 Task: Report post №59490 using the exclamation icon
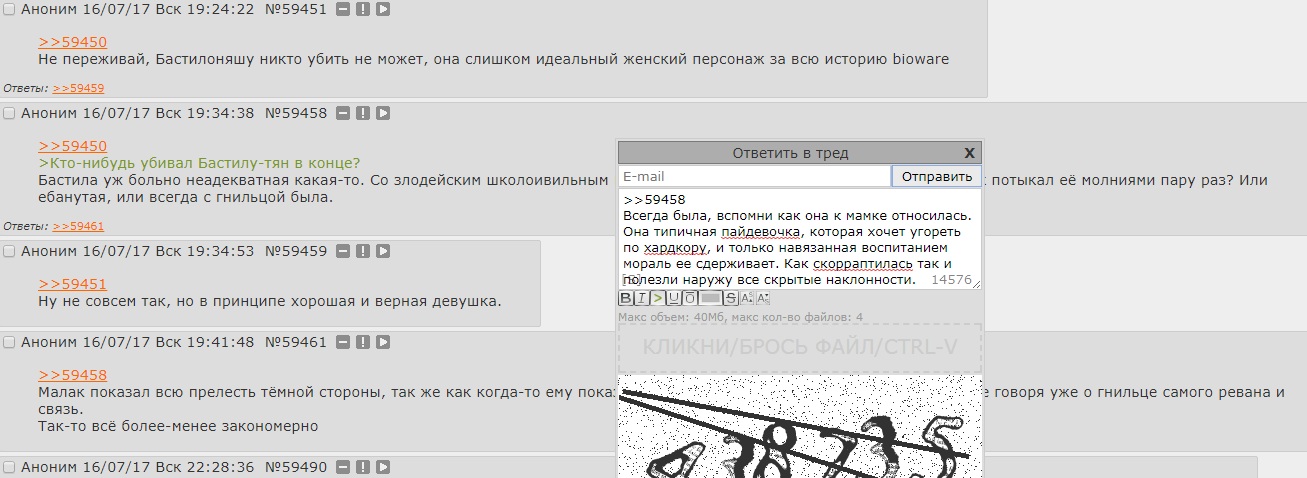click(x=363, y=467)
